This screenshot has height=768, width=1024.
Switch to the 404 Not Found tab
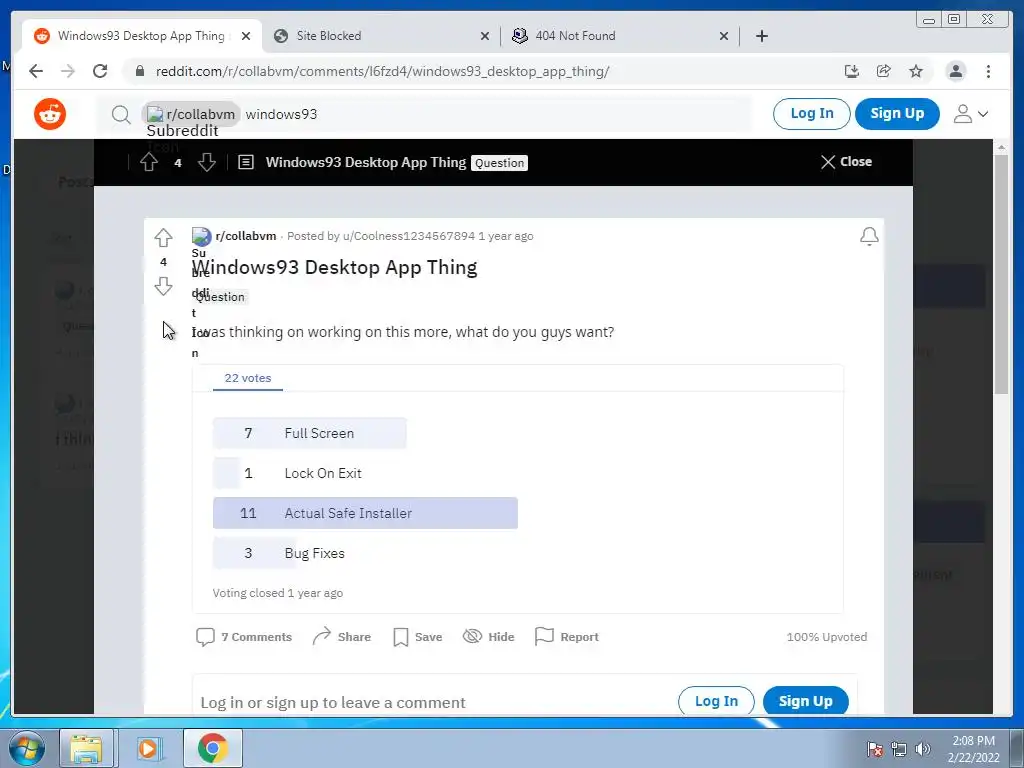point(620,36)
